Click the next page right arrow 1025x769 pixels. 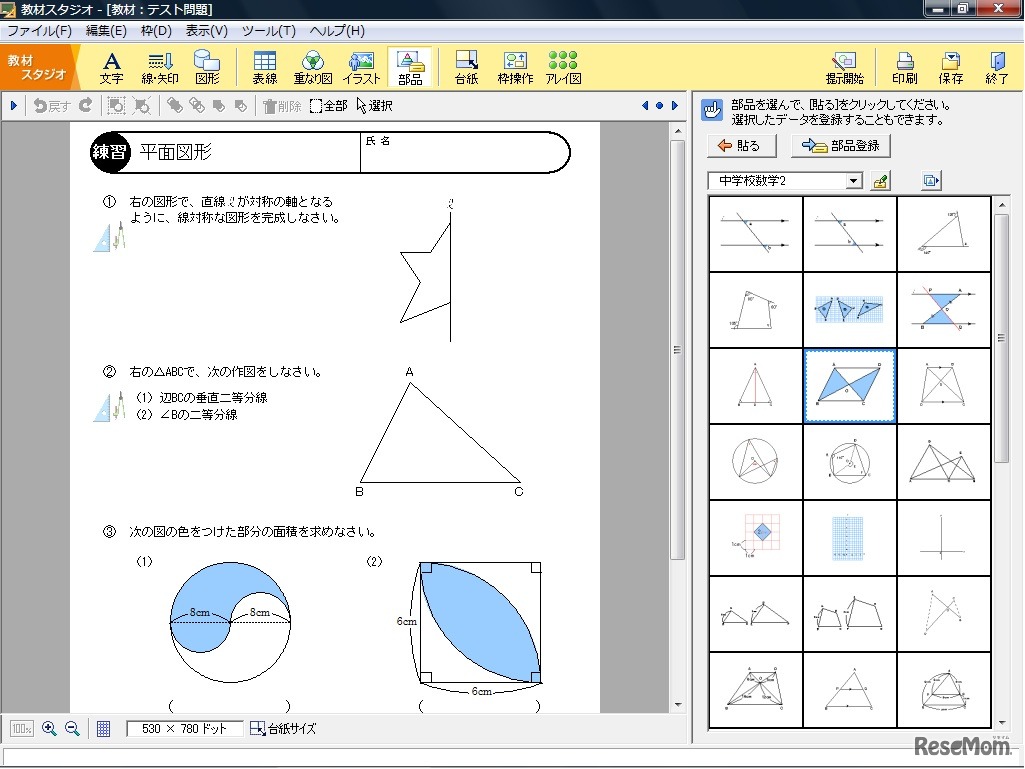pos(675,105)
